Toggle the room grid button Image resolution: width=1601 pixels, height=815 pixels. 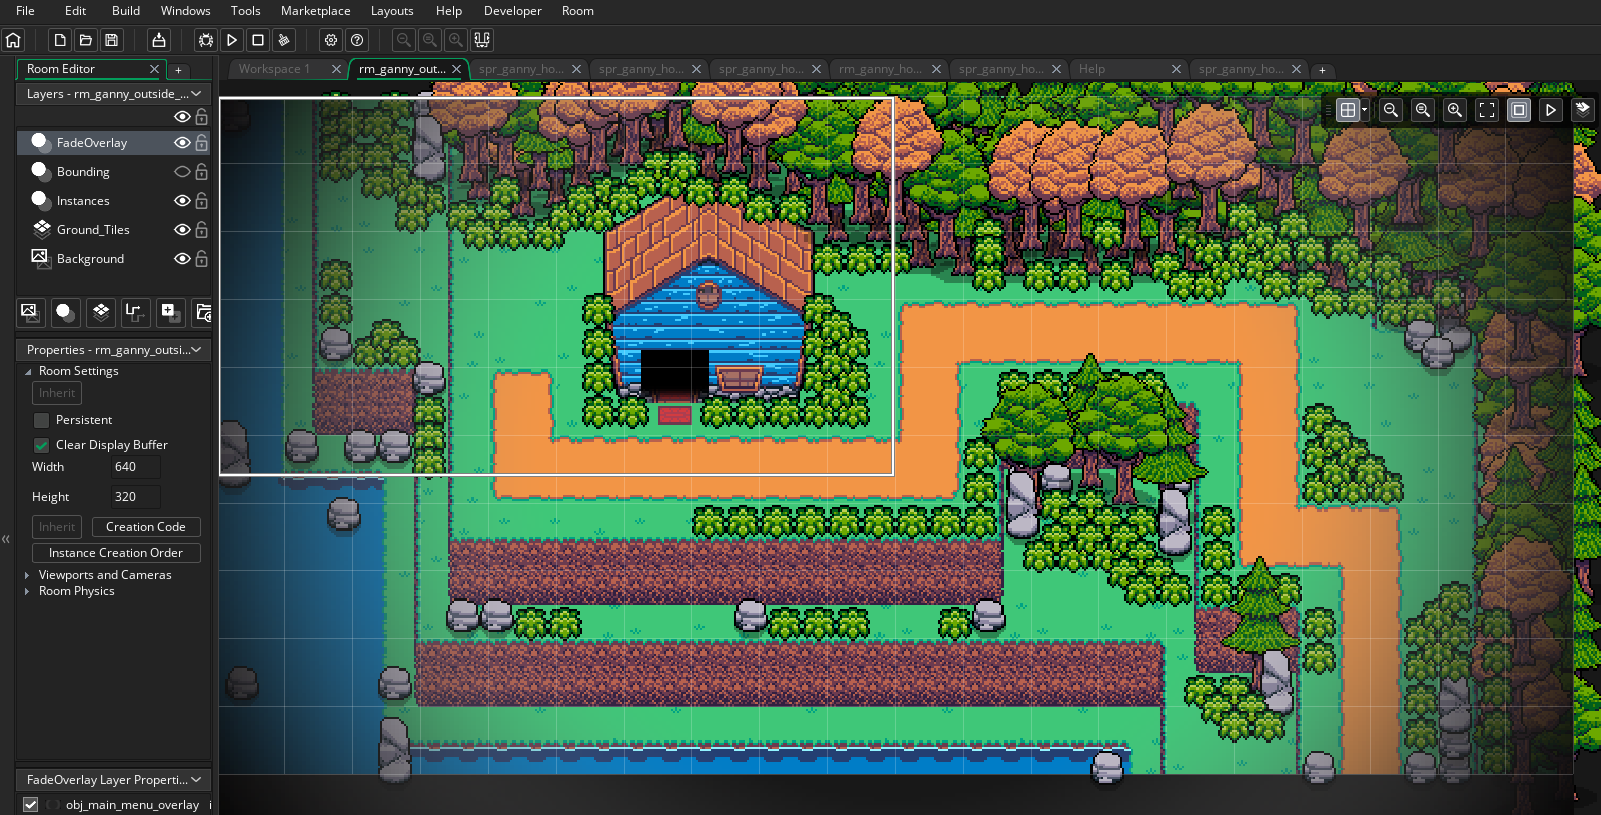1348,110
